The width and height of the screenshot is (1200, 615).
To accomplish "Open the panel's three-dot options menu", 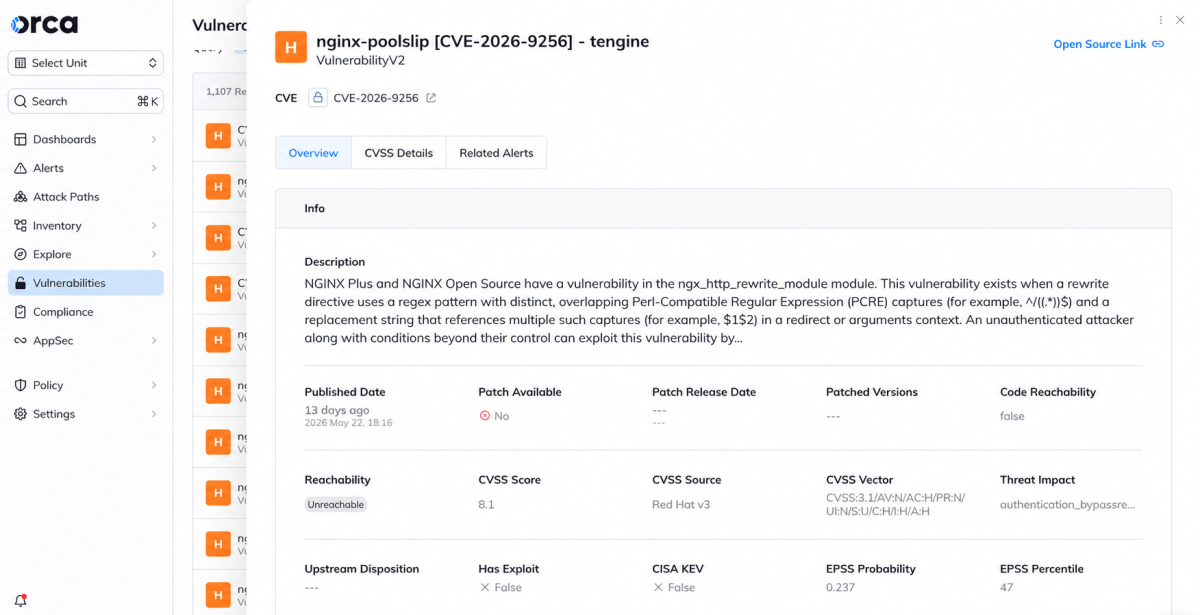I will [x=1161, y=20].
